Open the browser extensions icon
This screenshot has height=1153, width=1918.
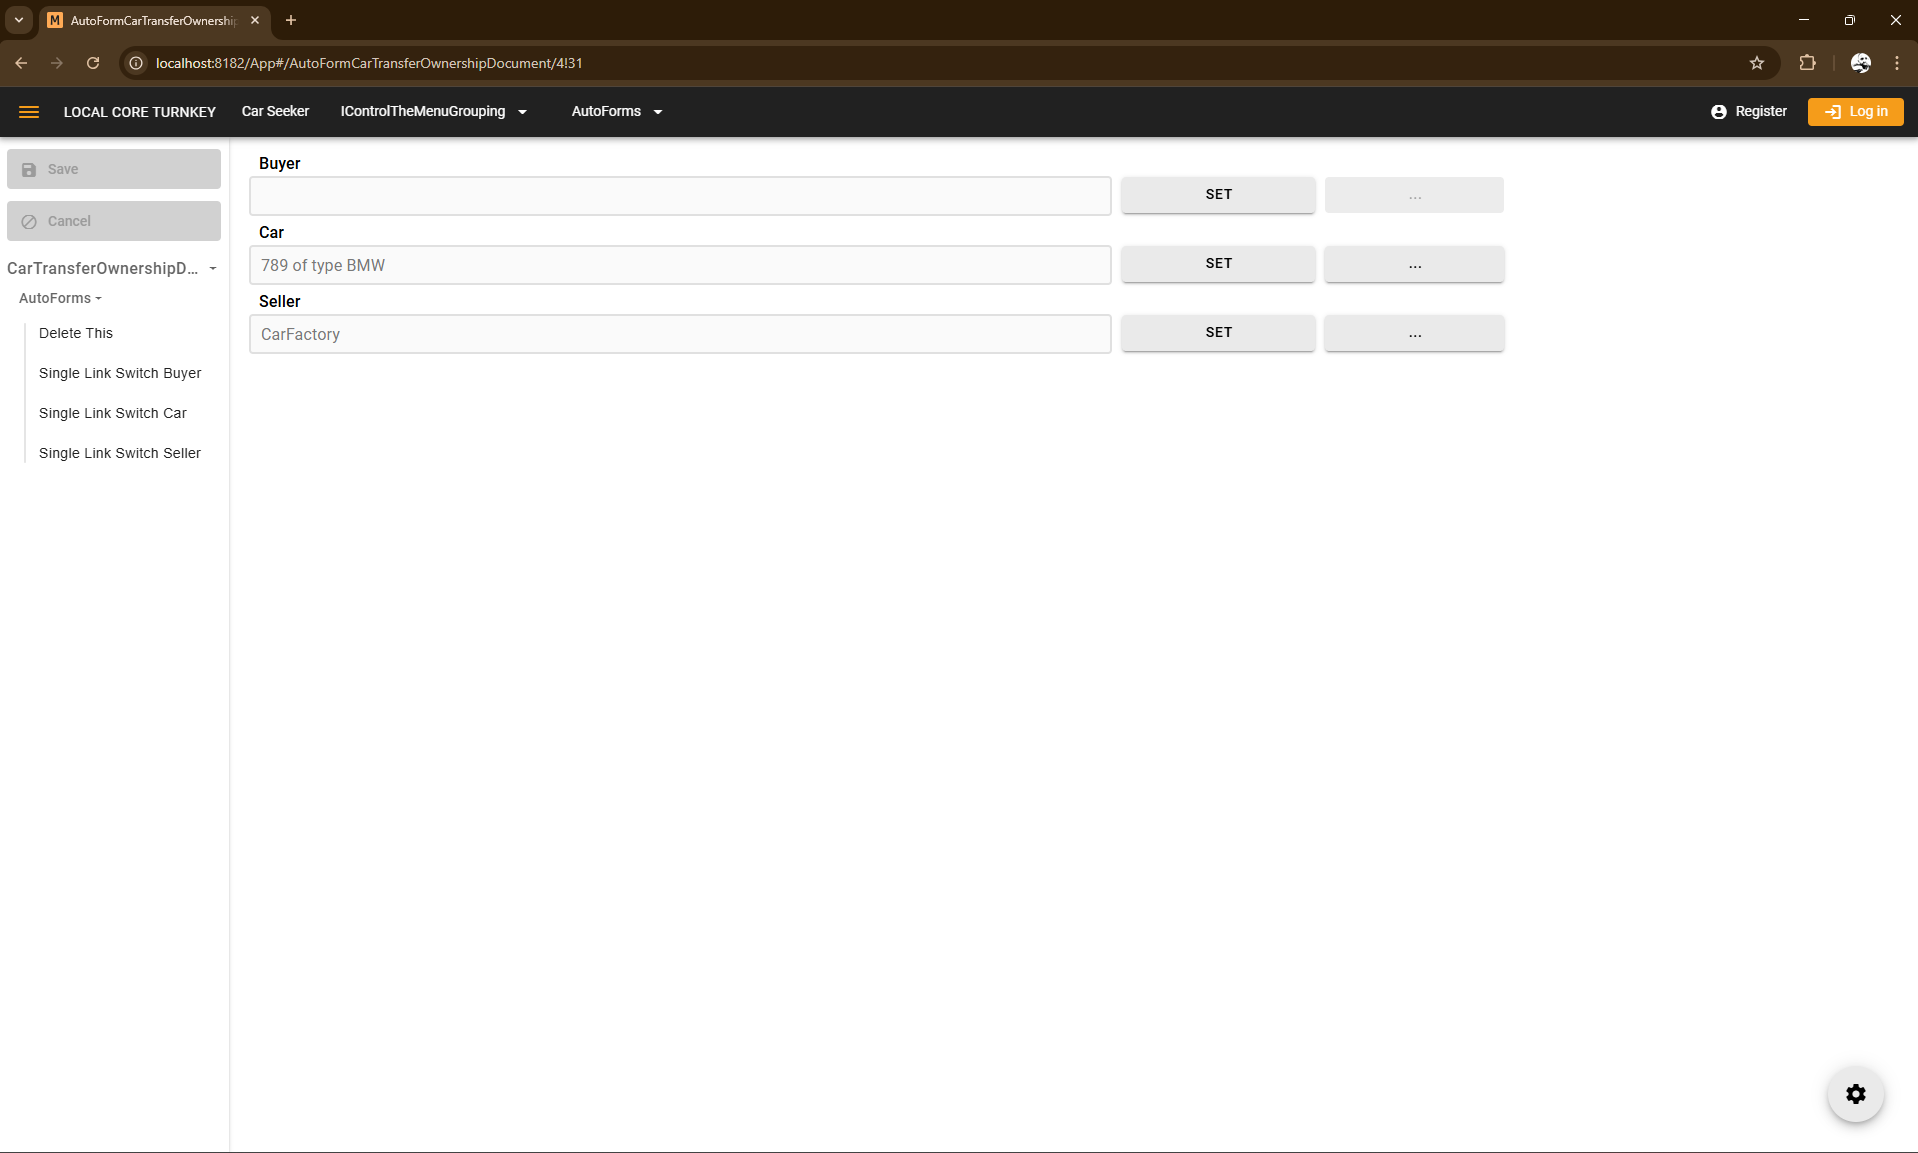(1807, 63)
